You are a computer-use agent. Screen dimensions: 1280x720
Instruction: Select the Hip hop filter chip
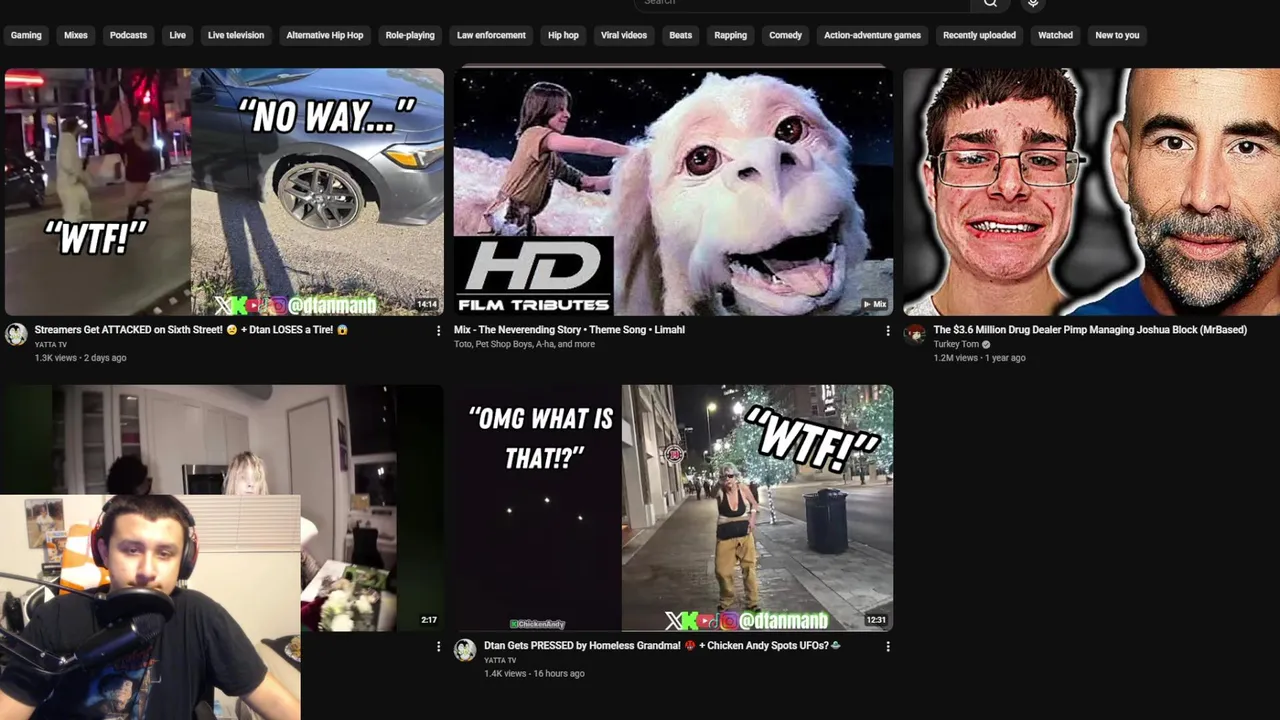point(563,35)
